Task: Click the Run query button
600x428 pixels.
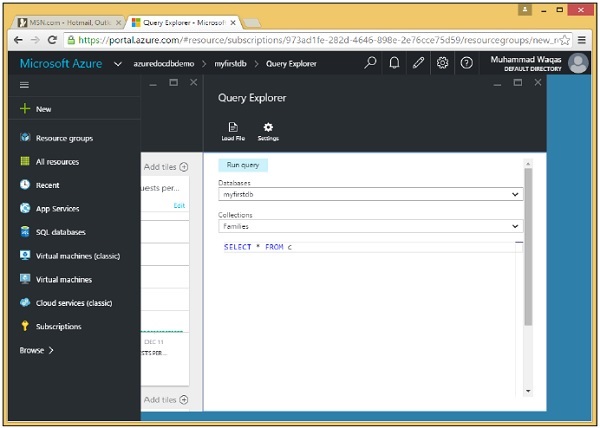Action: (x=243, y=164)
